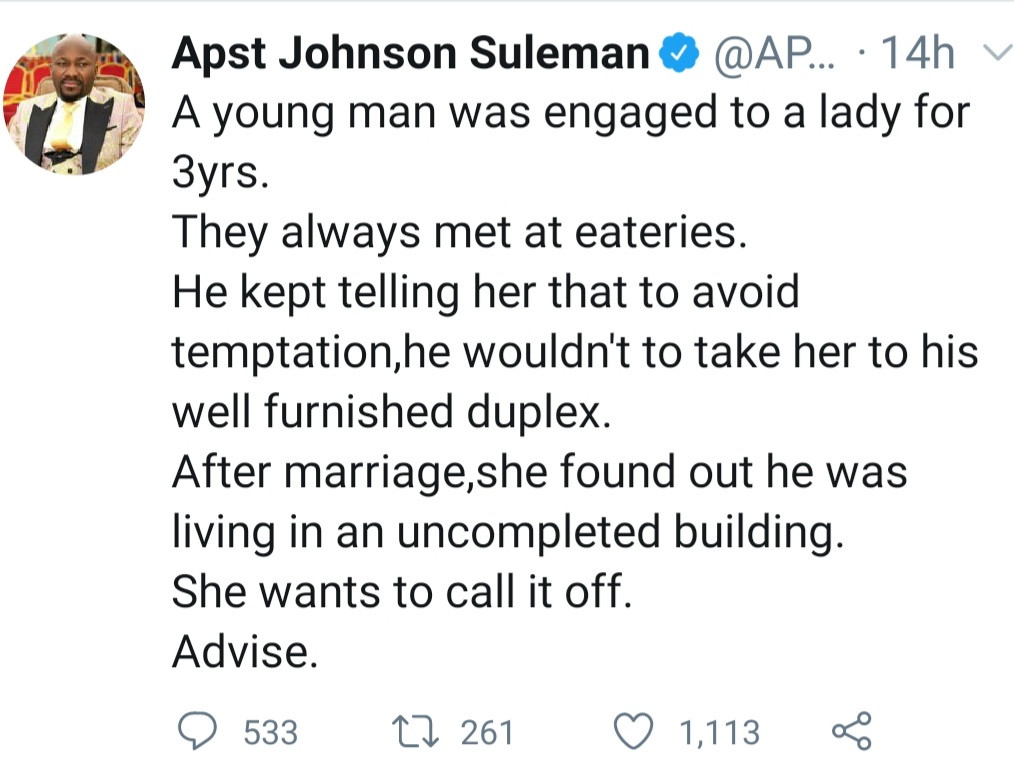This screenshot has height=772, width=1014.
Task: Open the reply speech bubble icon
Action: coord(197,731)
